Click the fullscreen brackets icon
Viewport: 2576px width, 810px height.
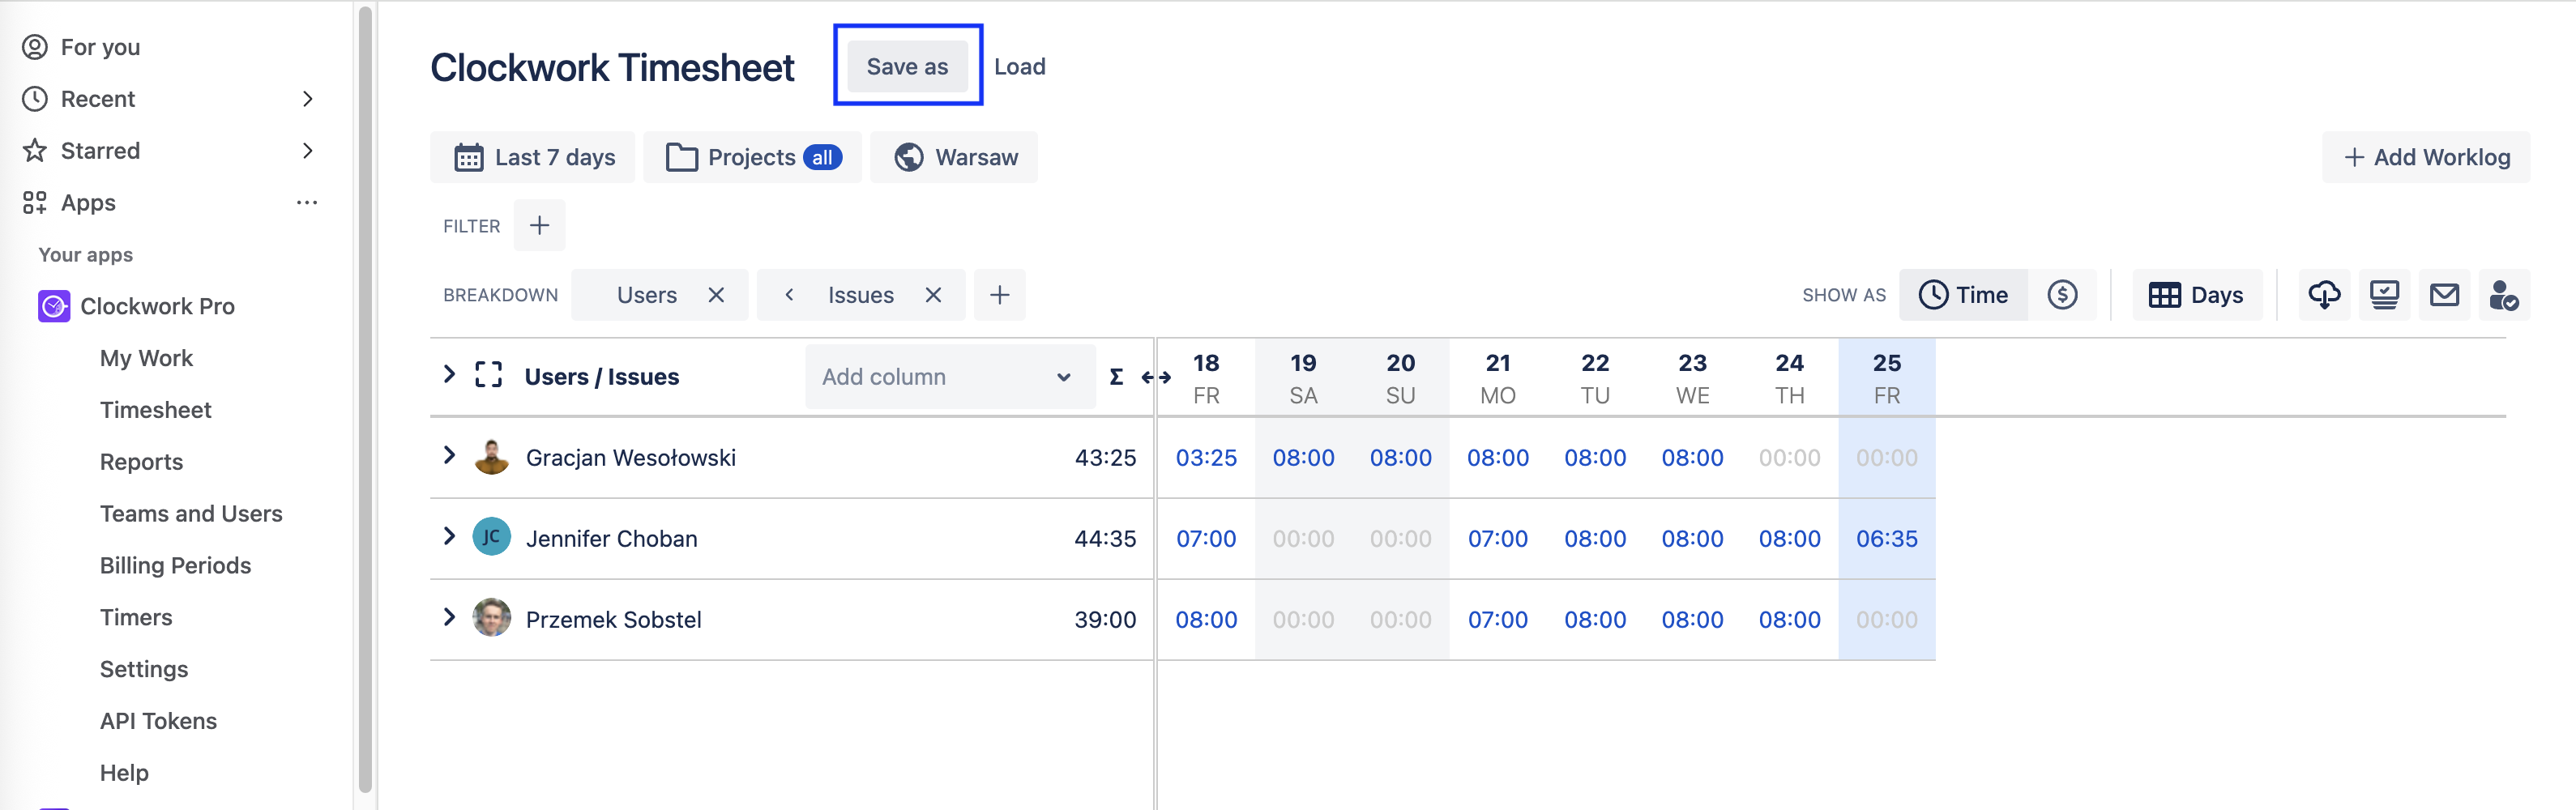[x=488, y=376]
